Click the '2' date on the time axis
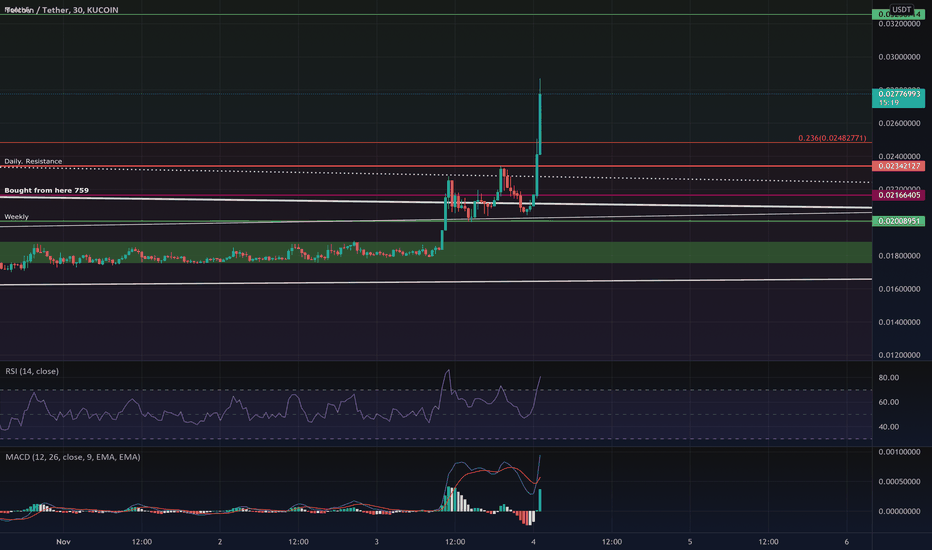Image resolution: width=932 pixels, height=550 pixels. [220, 542]
